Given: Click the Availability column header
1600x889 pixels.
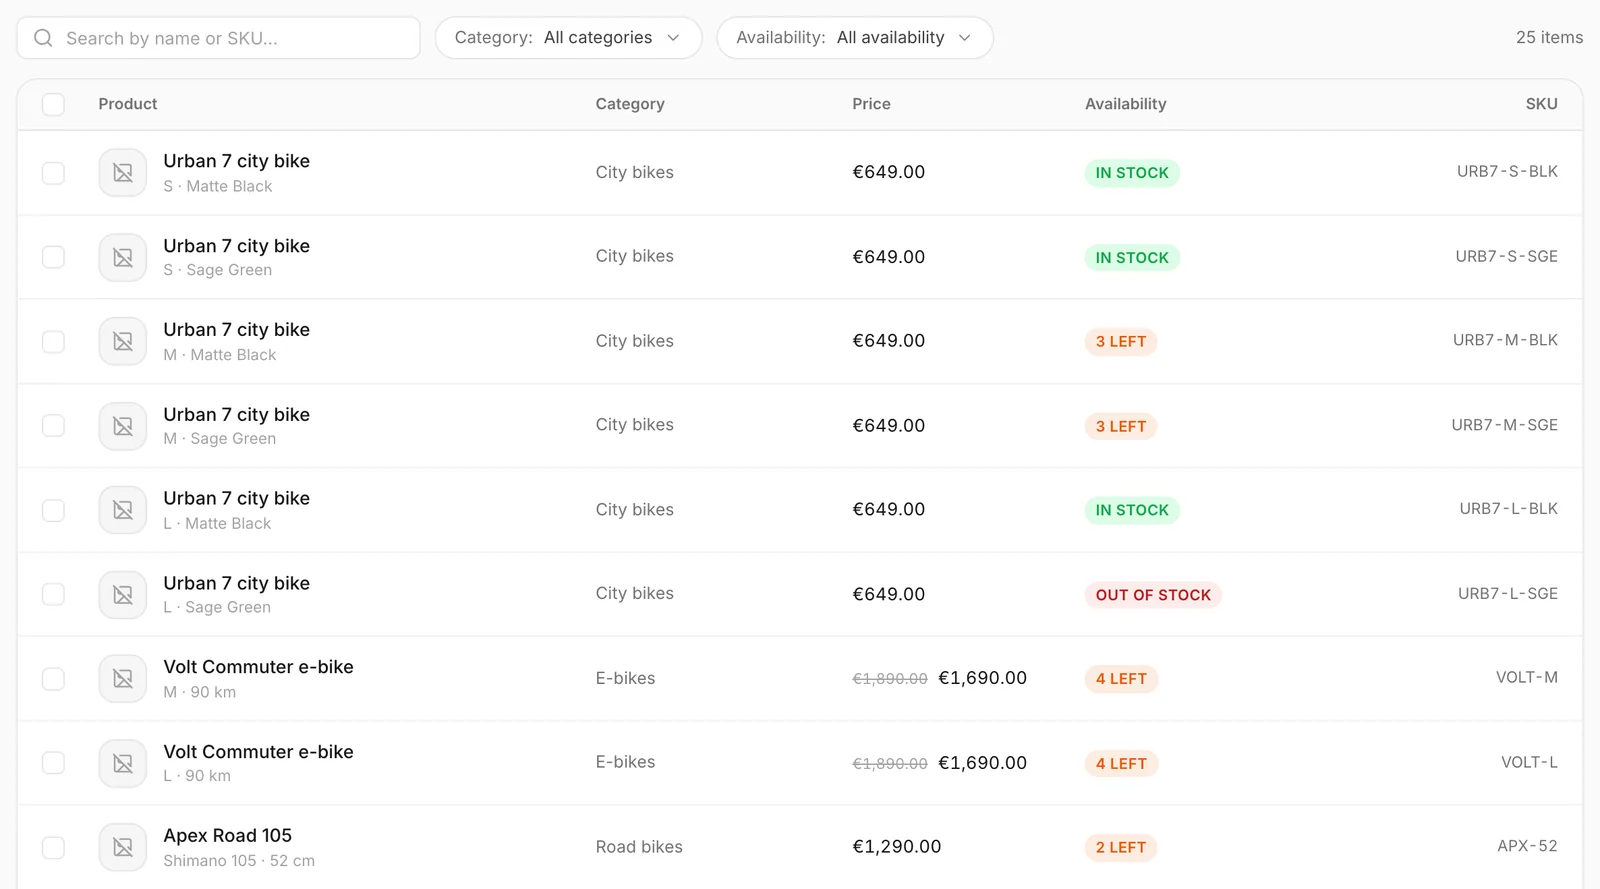Looking at the screenshot, I should [x=1125, y=104].
